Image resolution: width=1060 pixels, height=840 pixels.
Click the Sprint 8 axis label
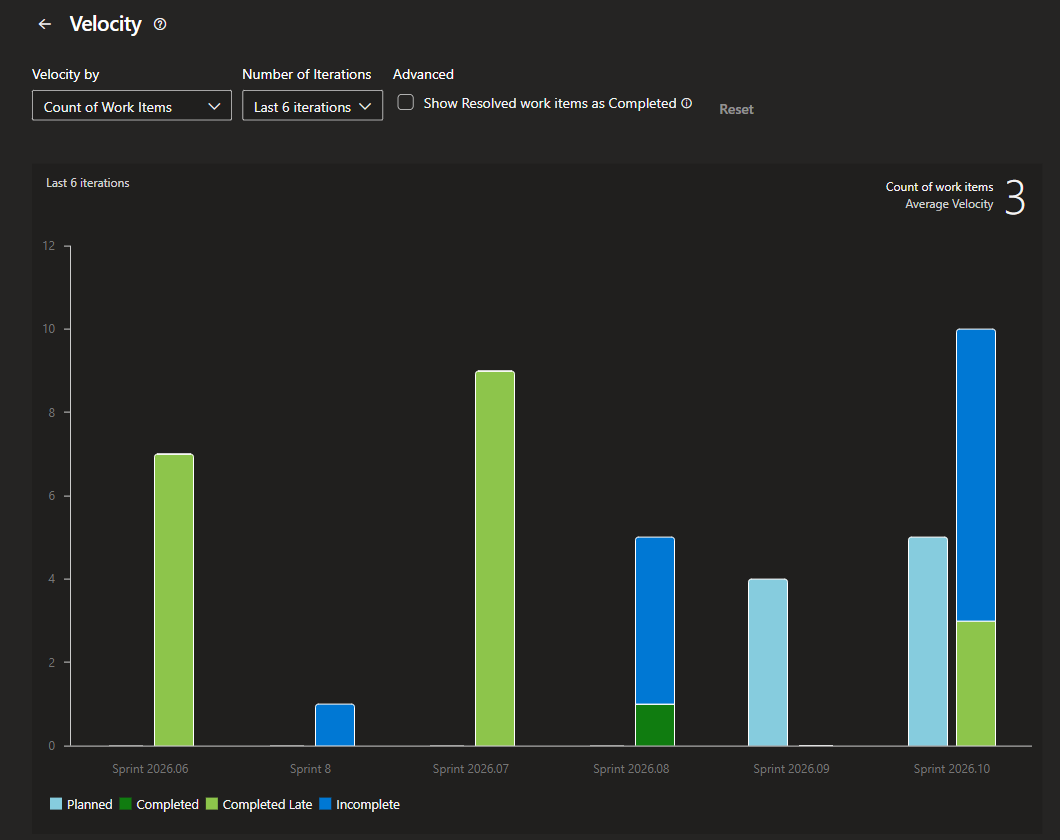[x=310, y=769]
